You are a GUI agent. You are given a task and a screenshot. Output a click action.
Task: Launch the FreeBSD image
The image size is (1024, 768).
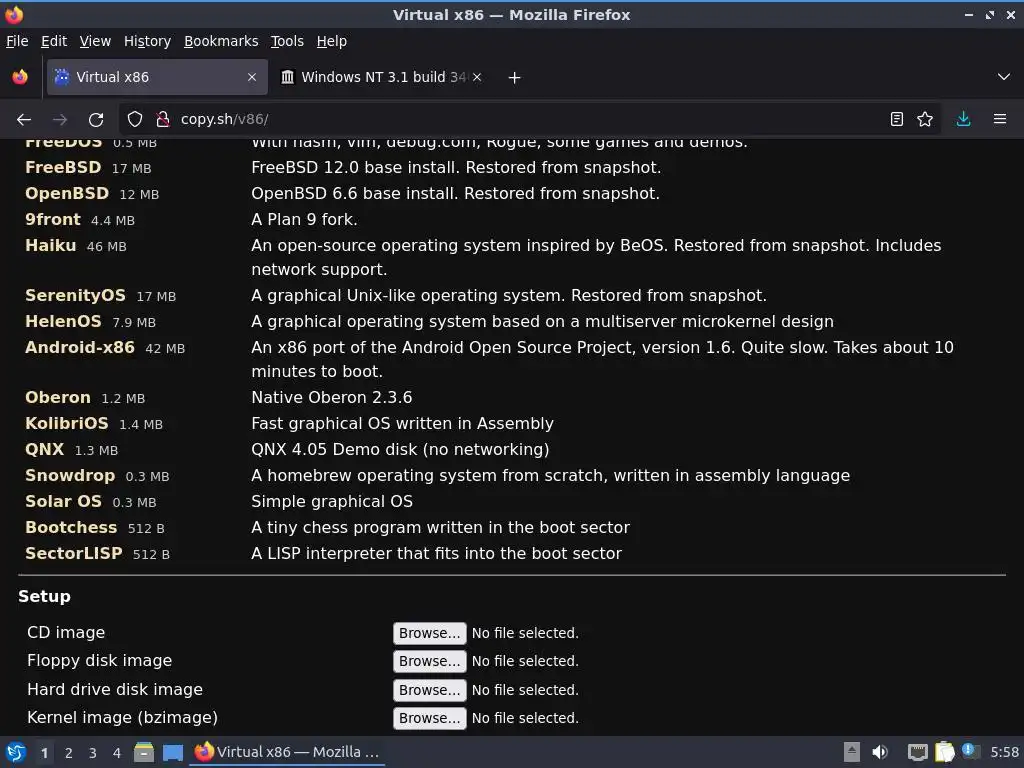tap(63, 167)
